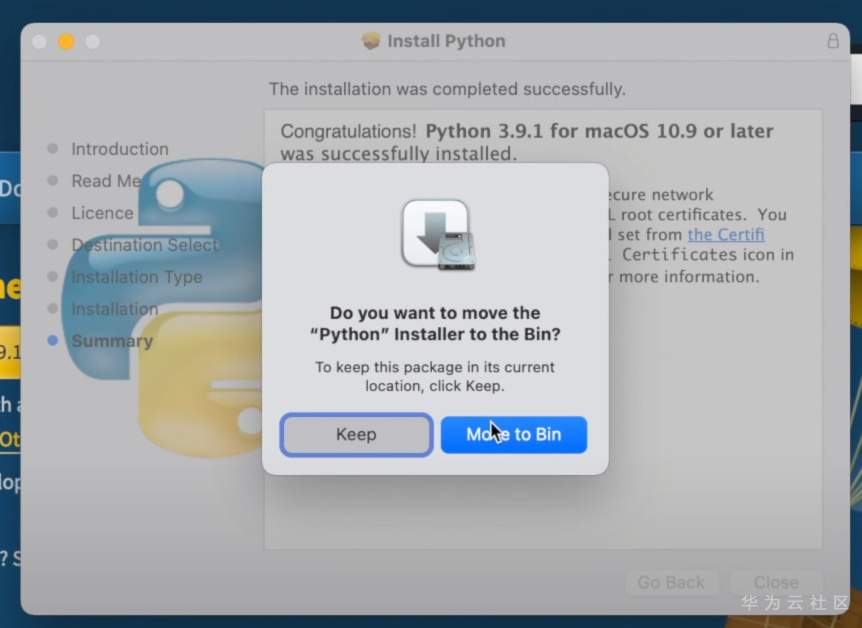Select the Introduction step

click(120, 148)
